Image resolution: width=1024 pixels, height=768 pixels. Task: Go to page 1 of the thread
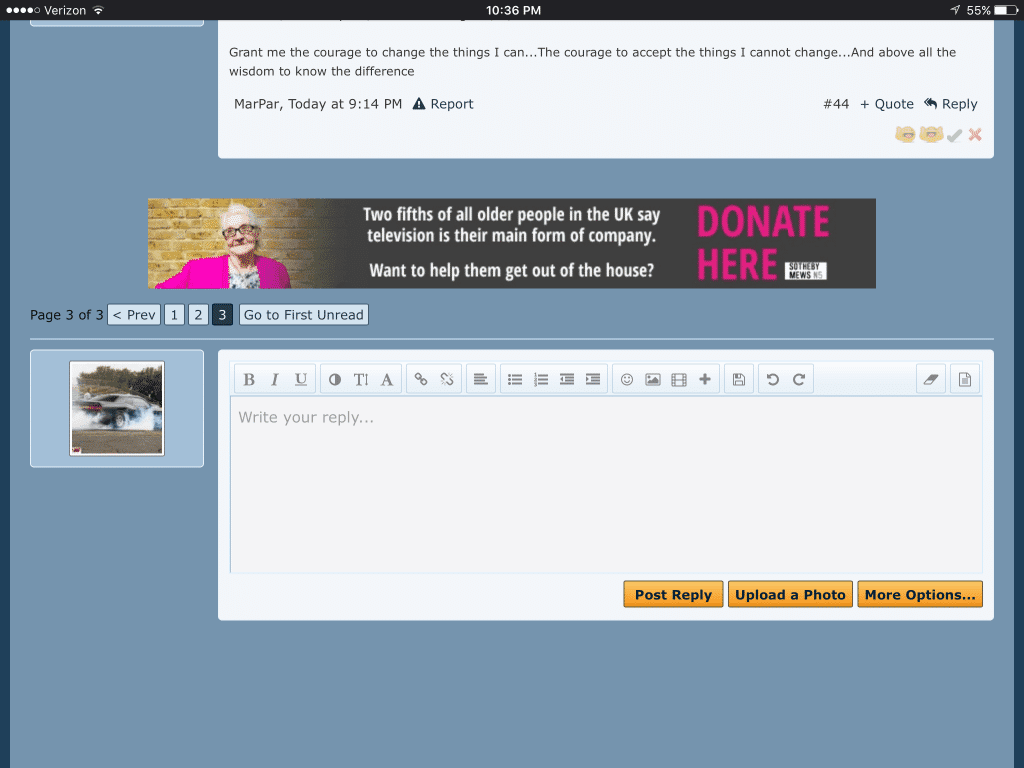[174, 315]
